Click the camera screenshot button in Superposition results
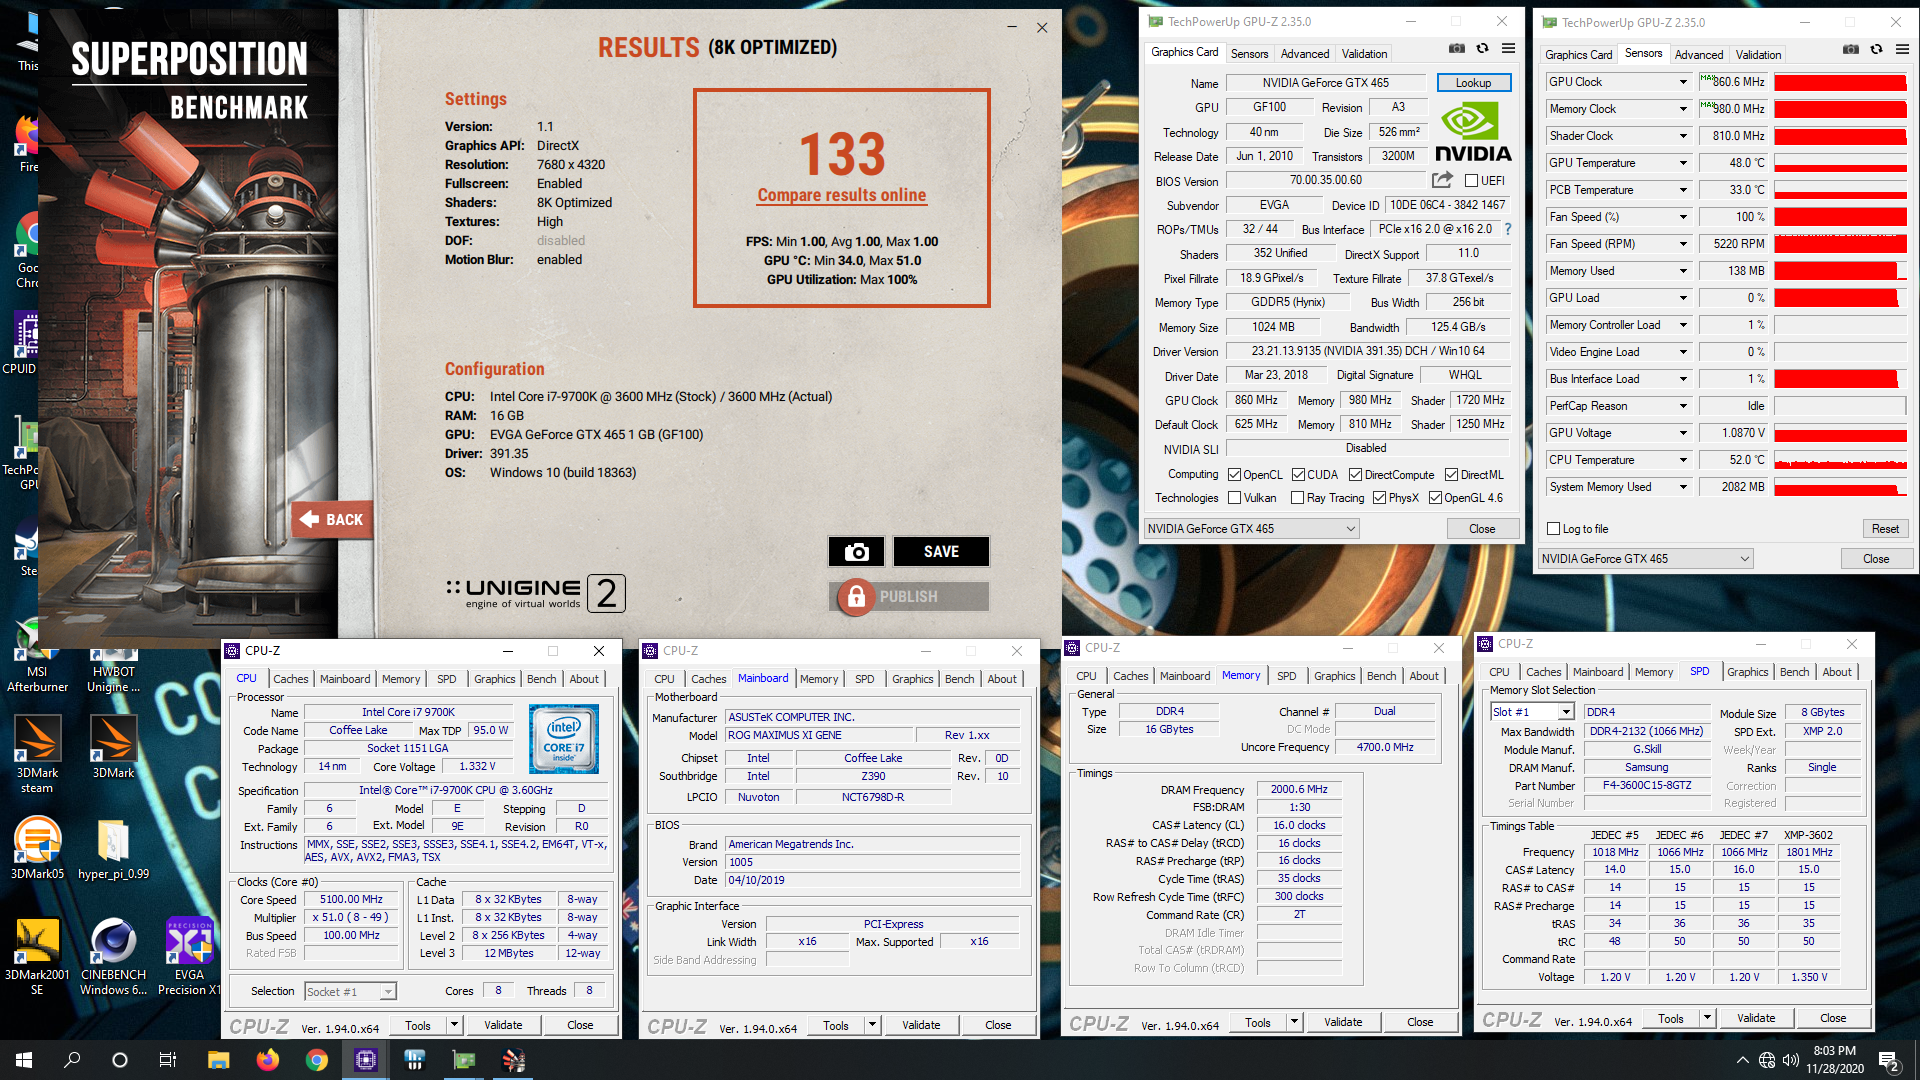This screenshot has height=1080, width=1920. (x=856, y=552)
